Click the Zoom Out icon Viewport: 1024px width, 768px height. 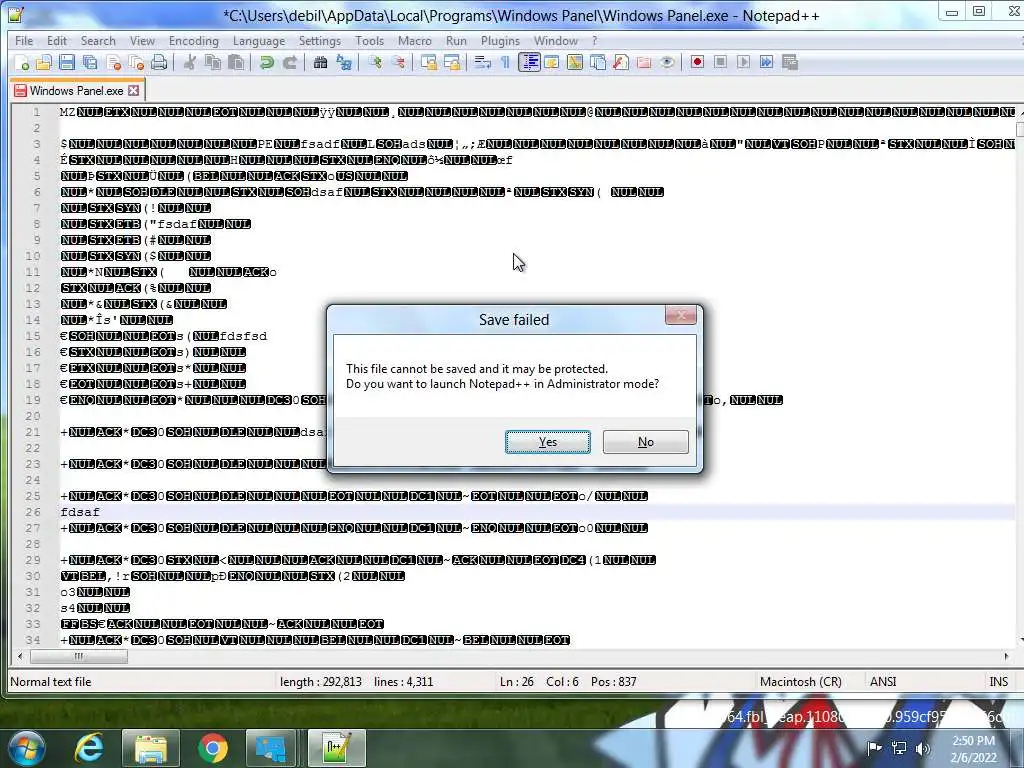click(x=398, y=63)
